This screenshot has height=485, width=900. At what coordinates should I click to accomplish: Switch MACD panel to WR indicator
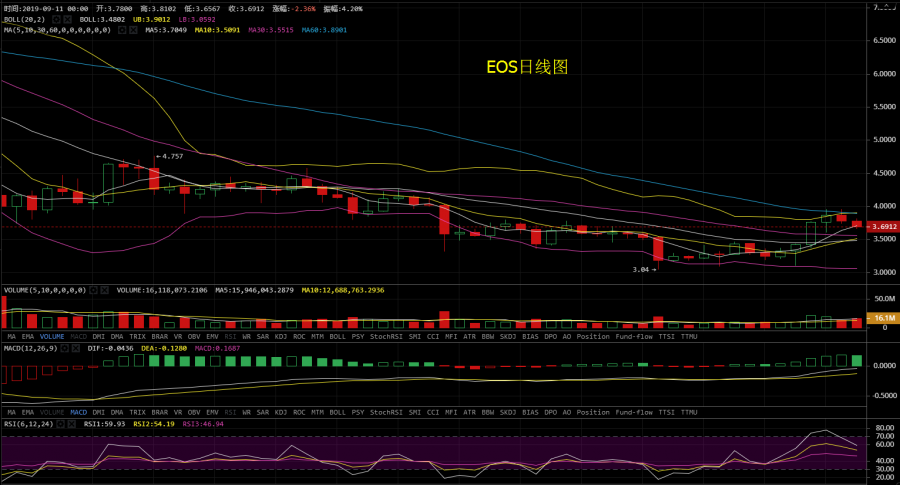click(246, 413)
